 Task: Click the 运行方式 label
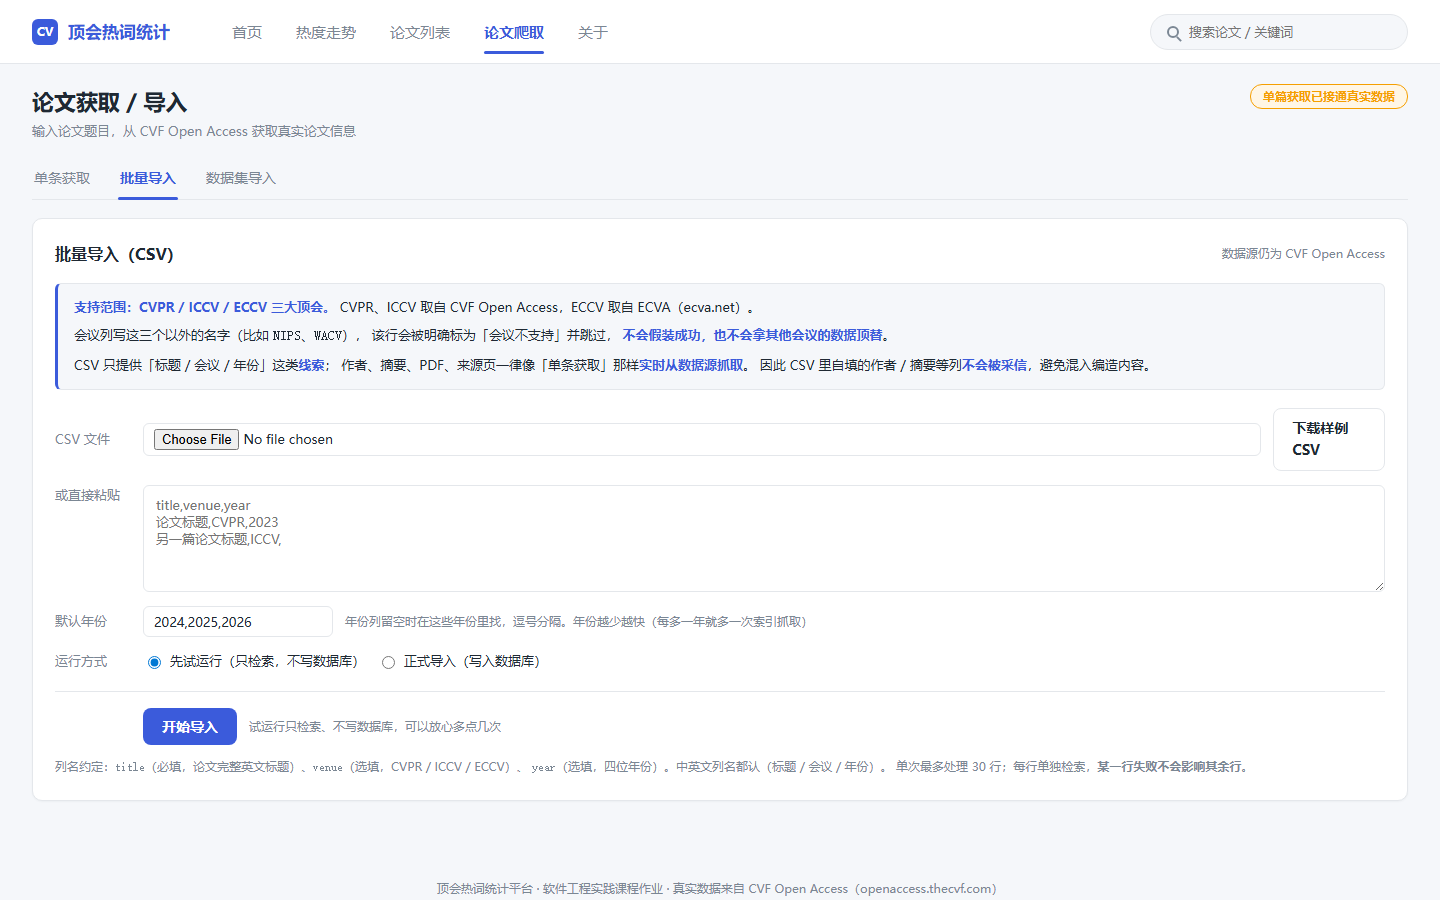tap(81, 661)
